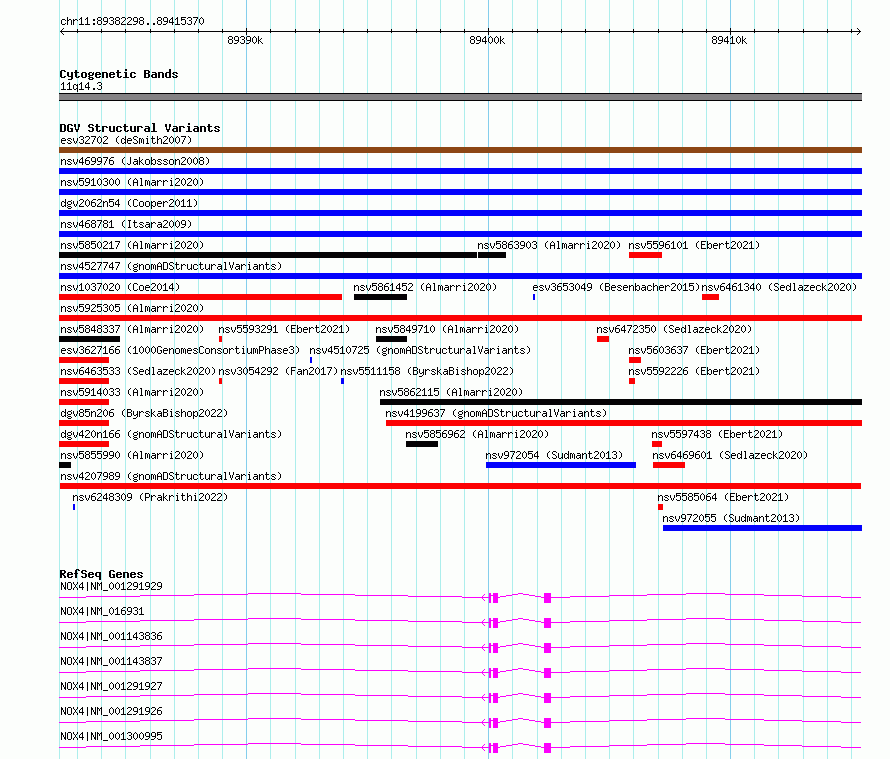The width and height of the screenshot is (890, 759).
Task: Open NOX4|NM_001291929 transcript
Action: coord(111,586)
